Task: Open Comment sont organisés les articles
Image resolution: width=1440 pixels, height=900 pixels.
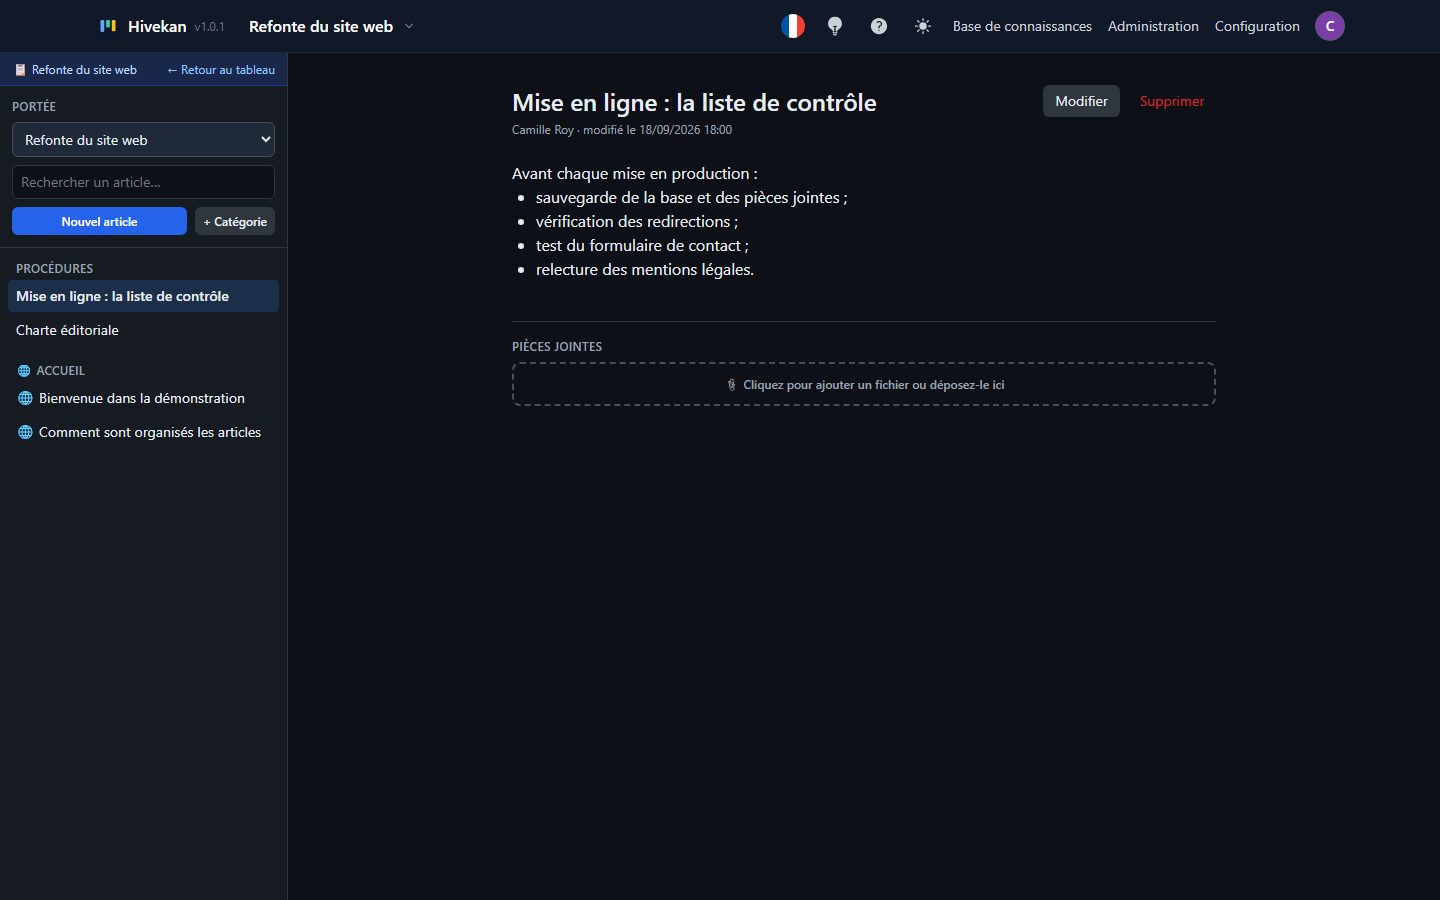Action: [143, 432]
